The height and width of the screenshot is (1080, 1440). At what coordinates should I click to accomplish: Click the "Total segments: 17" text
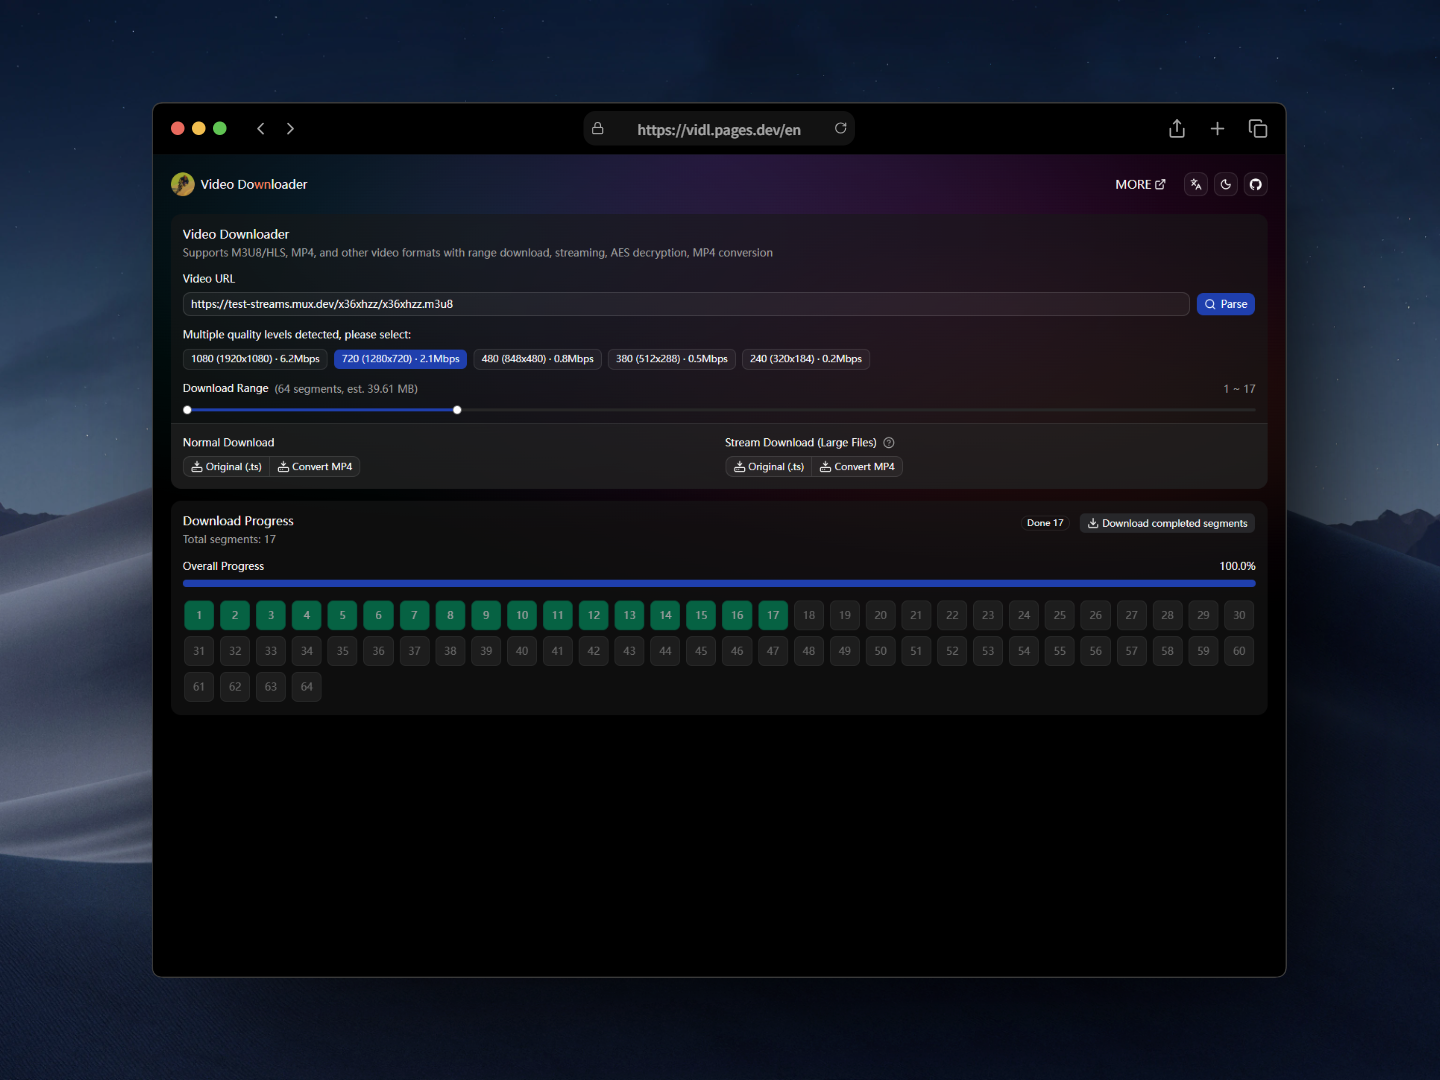[x=229, y=539]
